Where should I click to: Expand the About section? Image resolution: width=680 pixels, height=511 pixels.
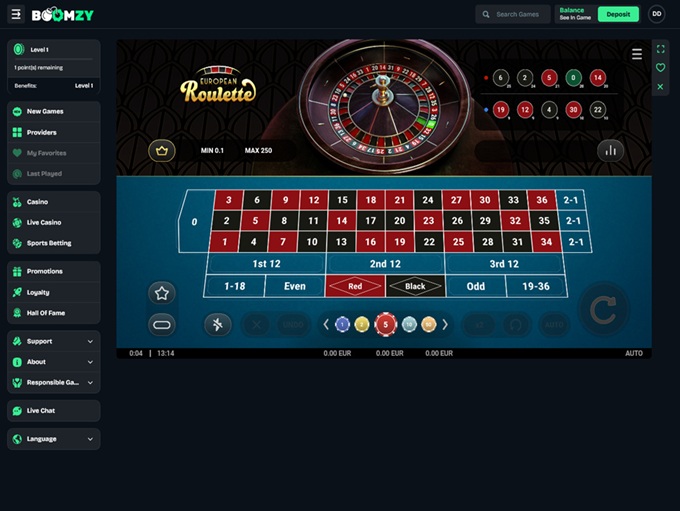pos(54,362)
